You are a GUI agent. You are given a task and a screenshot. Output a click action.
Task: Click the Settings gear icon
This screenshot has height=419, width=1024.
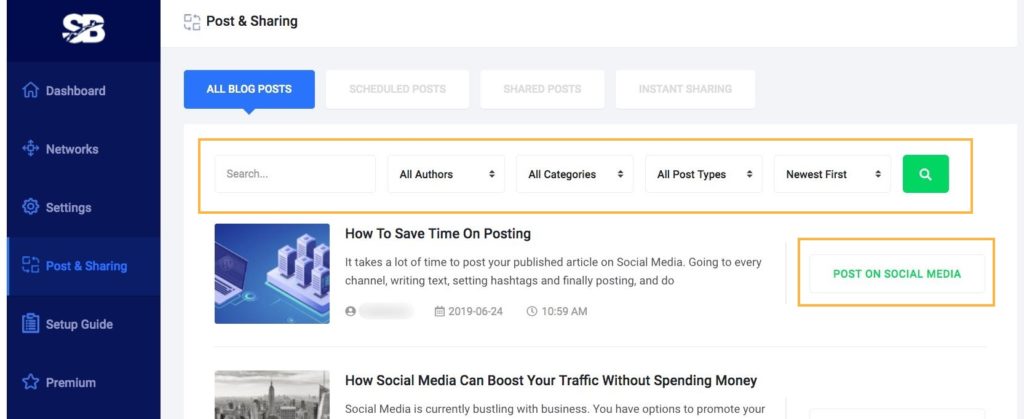(x=31, y=207)
